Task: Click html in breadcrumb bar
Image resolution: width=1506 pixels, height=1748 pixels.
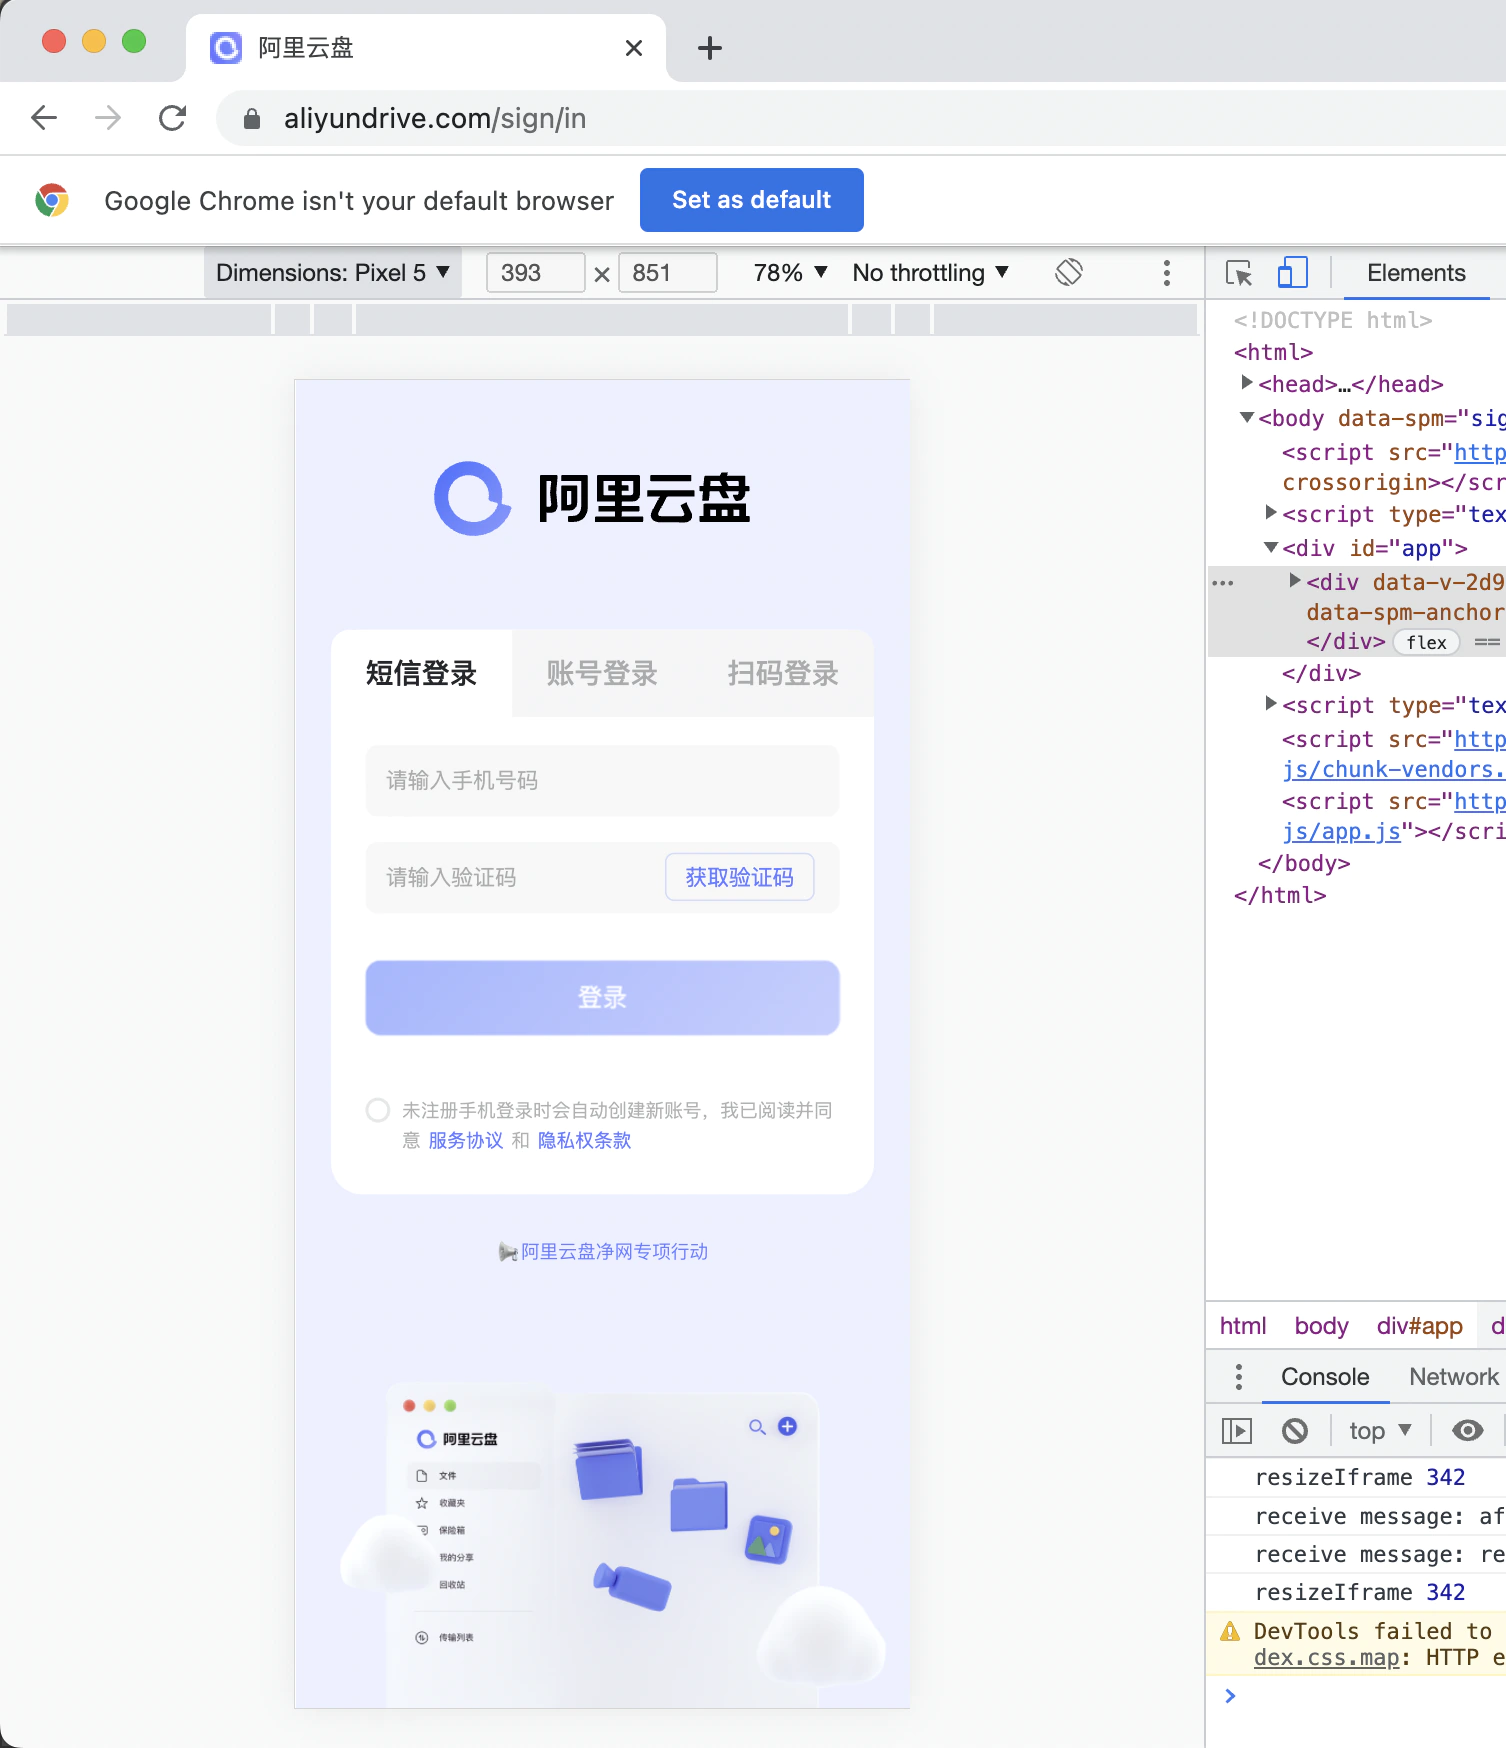Action: click(x=1243, y=1326)
